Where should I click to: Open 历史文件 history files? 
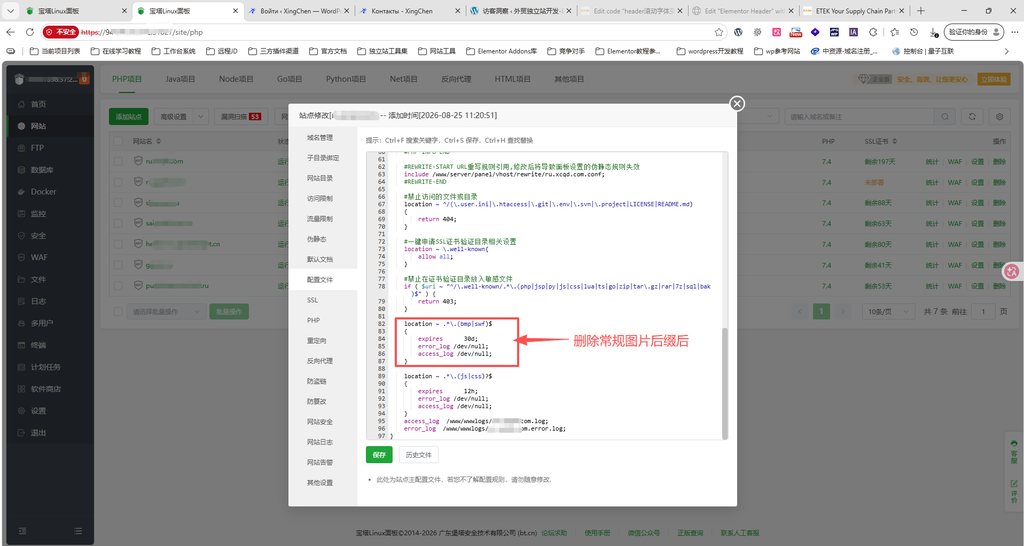[419, 455]
